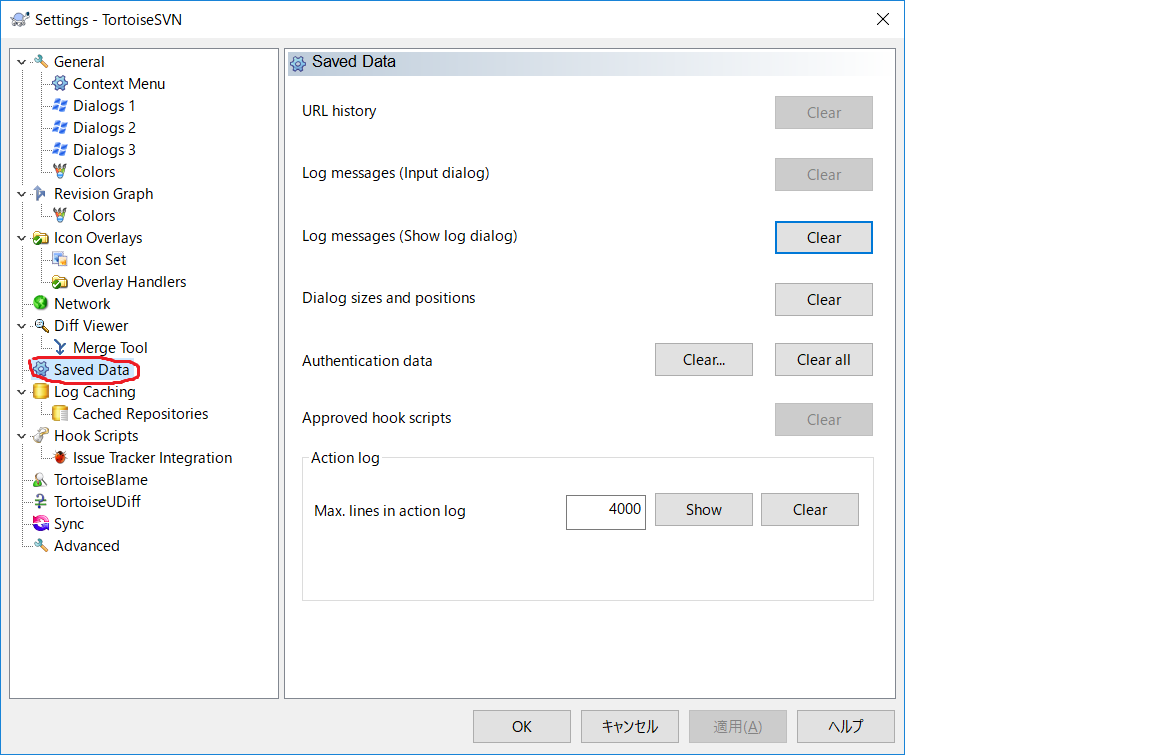
Task: Click the TortoiseSVN title bar icon
Action: point(20,20)
